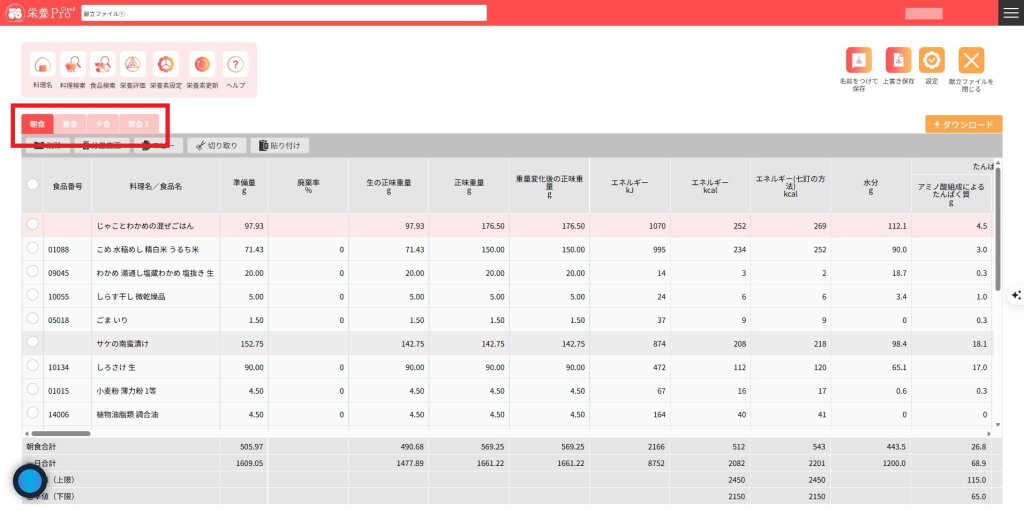Open the 料理名 dish name tool
The width and height of the screenshot is (1024, 511).
click(x=42, y=65)
